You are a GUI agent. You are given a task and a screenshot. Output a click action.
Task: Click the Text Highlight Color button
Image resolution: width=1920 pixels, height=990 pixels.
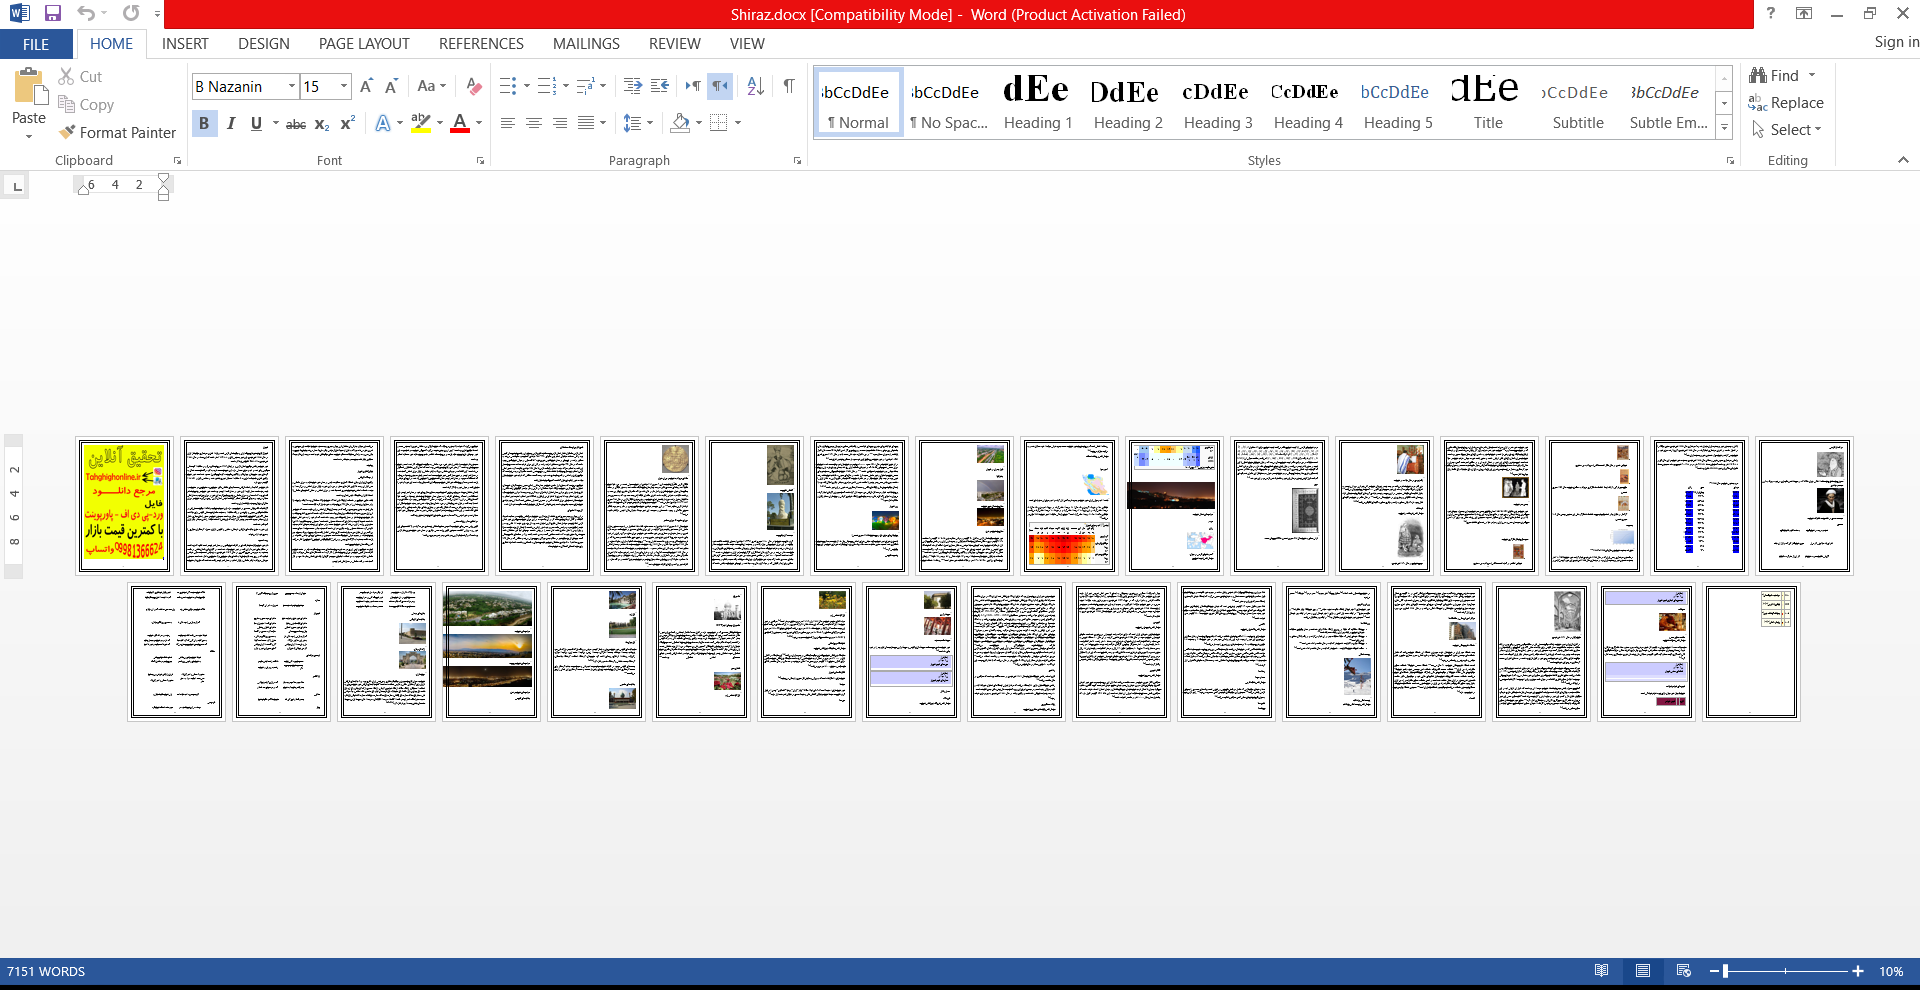[x=421, y=123]
